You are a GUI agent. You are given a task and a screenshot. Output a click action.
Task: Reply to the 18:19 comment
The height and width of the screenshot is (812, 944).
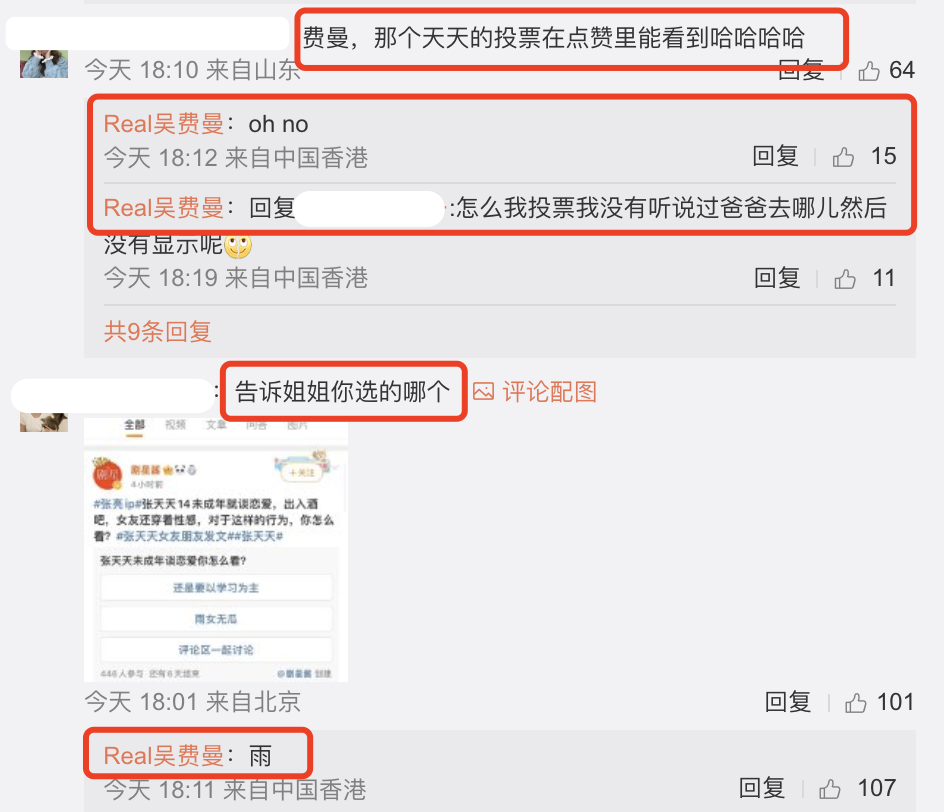pos(777,279)
